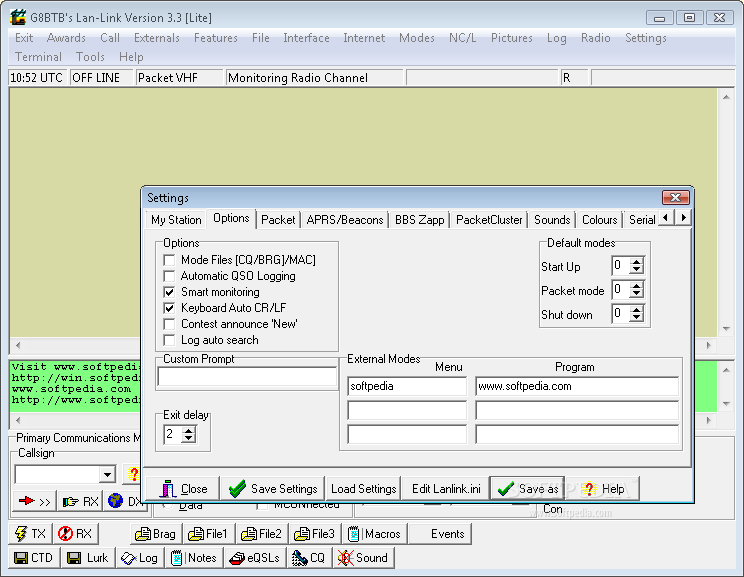Open the Terminal menu
Viewport: 744px width, 577px height.
(38, 57)
